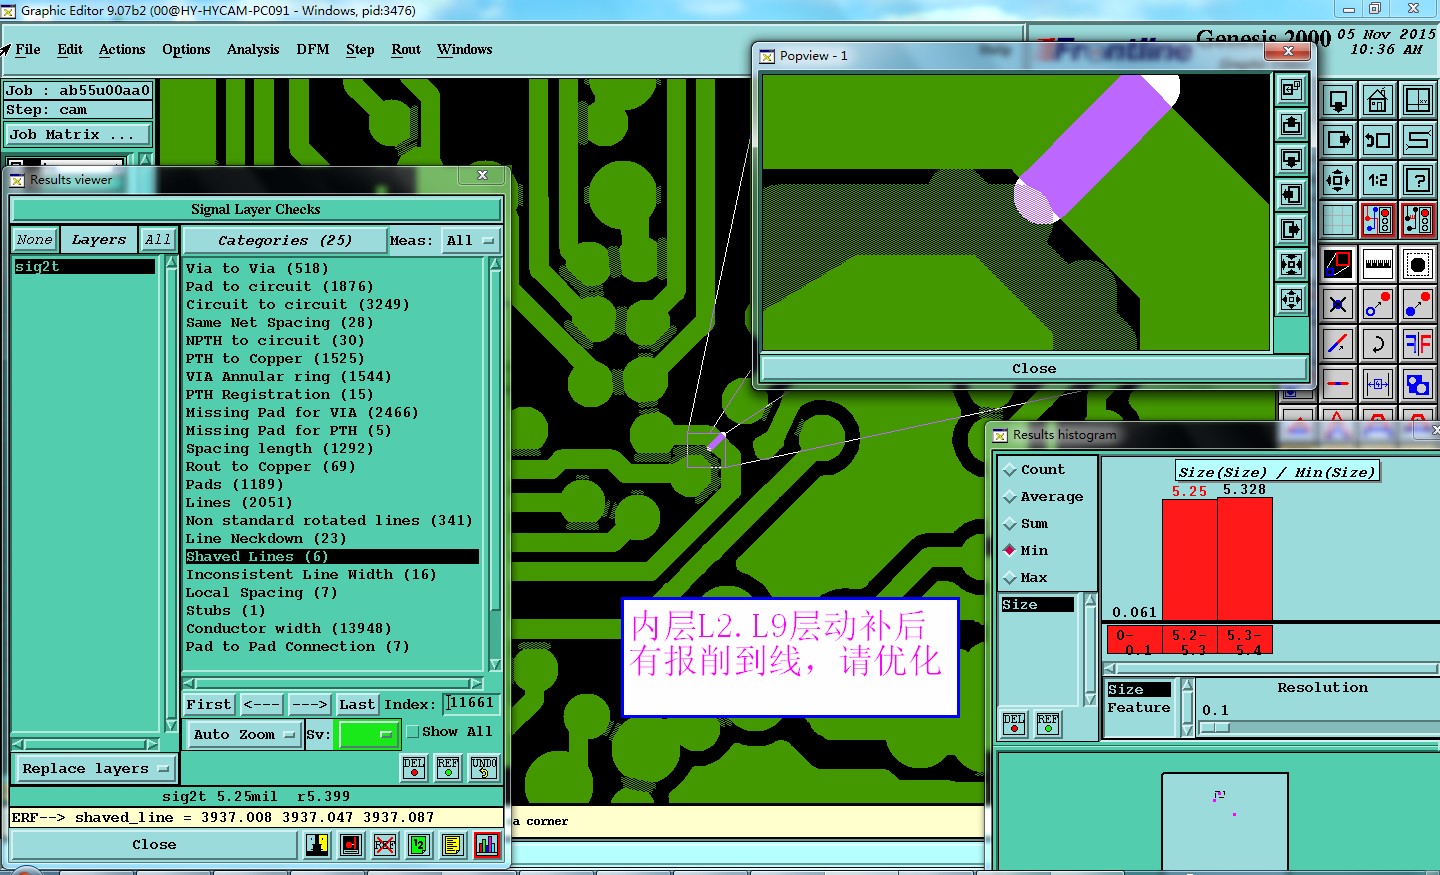Go to previous result with <--- button

pyautogui.click(x=262, y=705)
